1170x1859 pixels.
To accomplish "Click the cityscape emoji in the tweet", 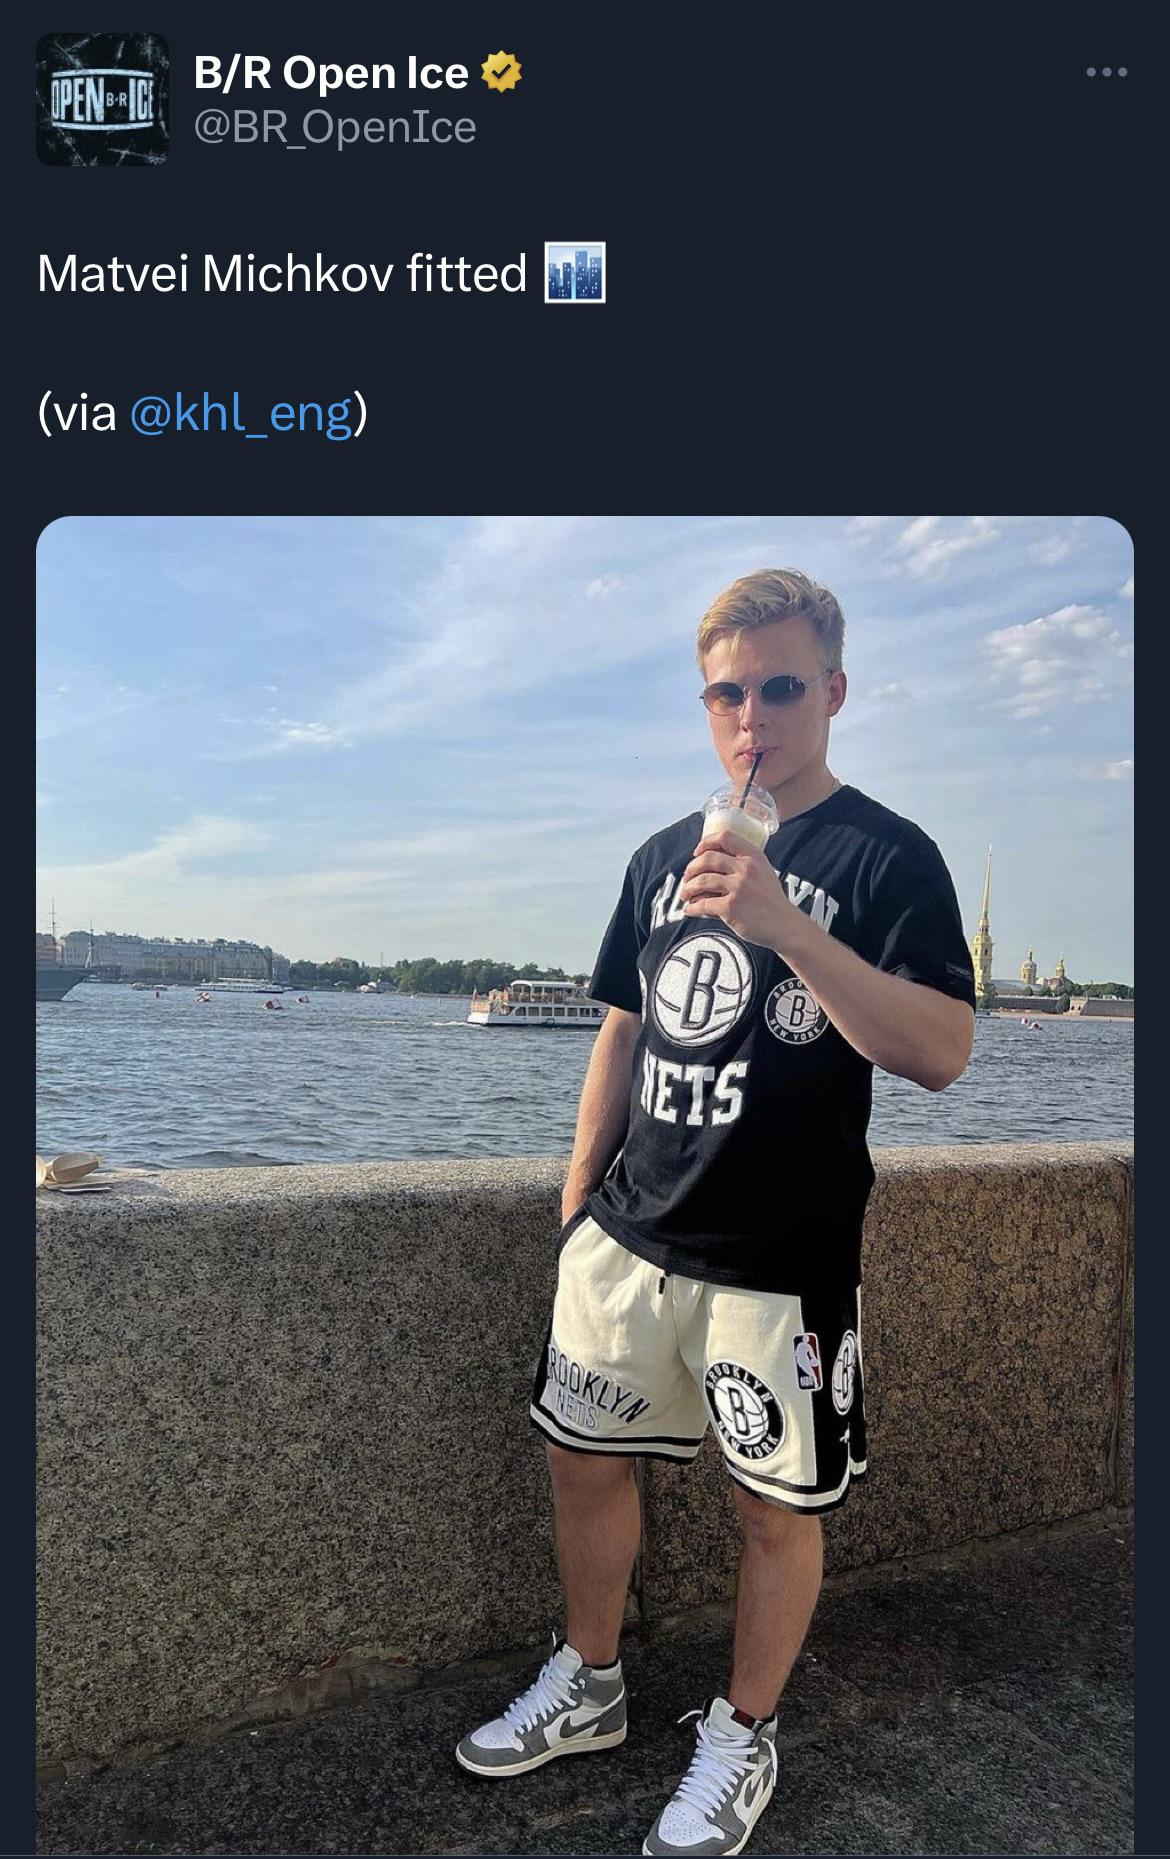I will click(575, 272).
